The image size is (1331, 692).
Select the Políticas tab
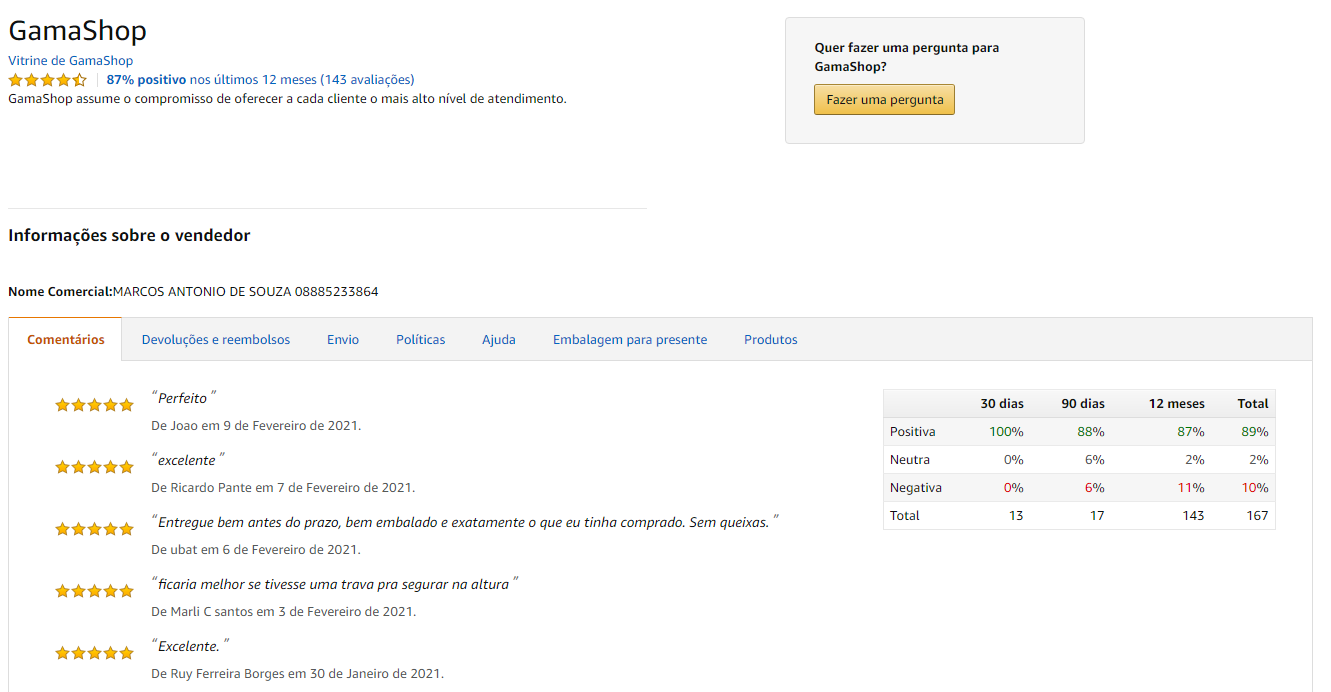[421, 340]
